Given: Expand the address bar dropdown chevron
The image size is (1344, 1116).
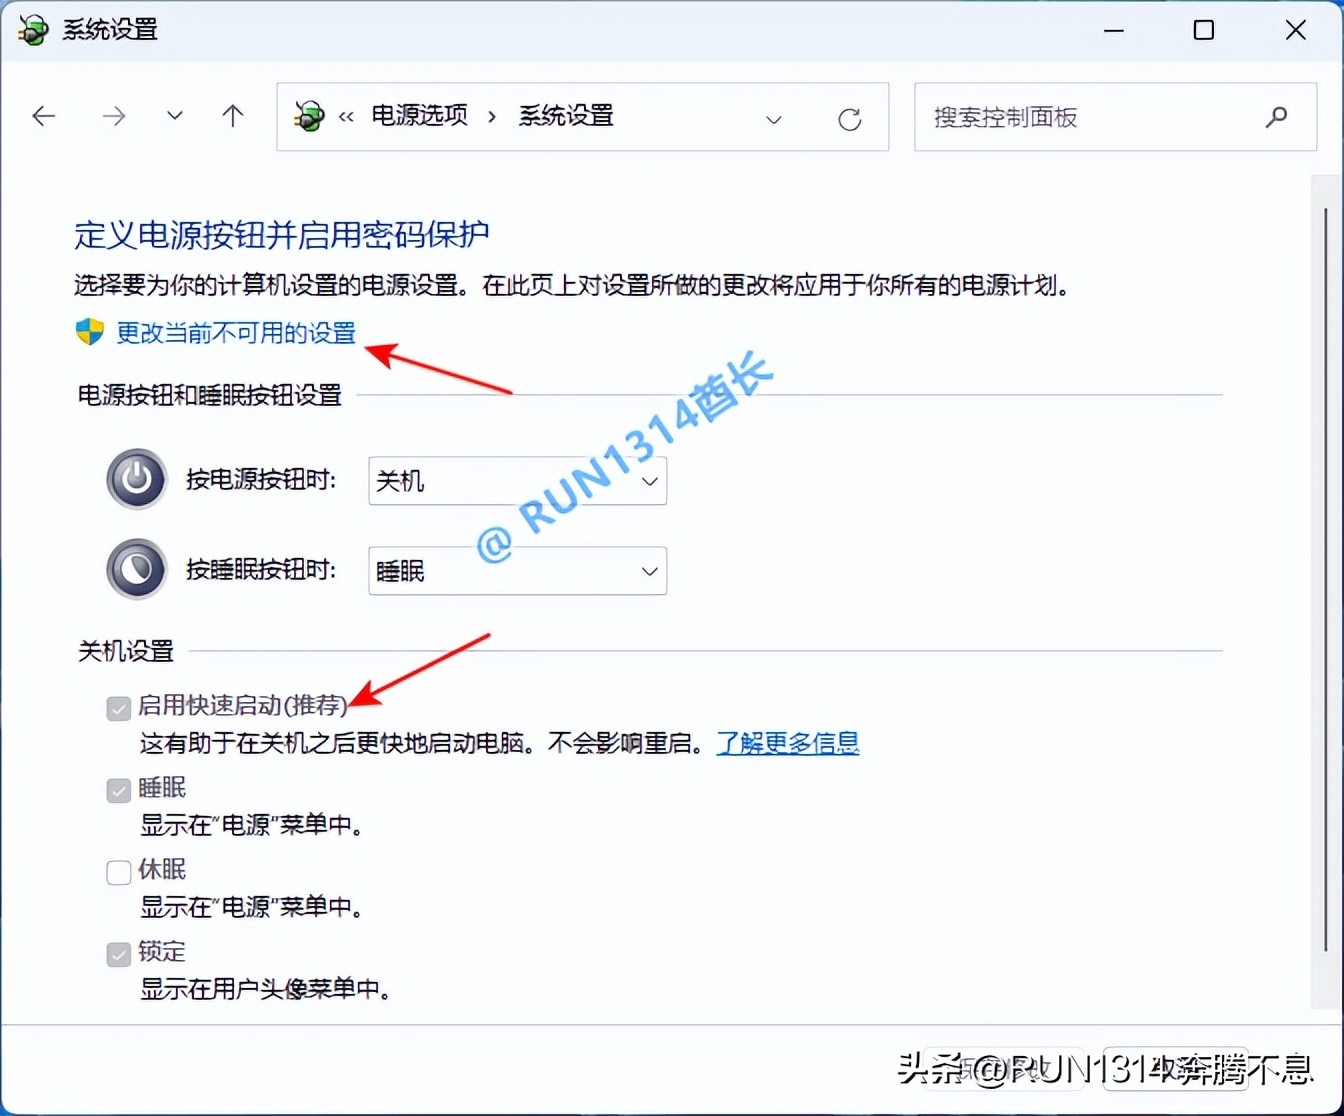Looking at the screenshot, I should point(774,119).
